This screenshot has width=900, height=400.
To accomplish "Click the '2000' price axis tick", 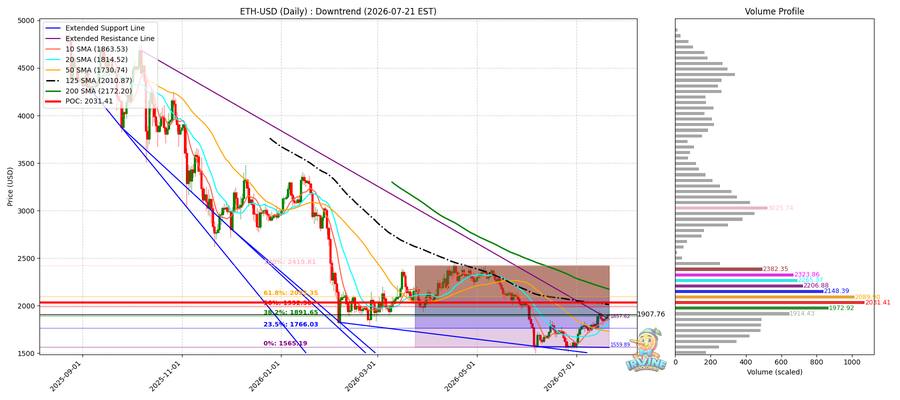I will (x=25, y=306).
